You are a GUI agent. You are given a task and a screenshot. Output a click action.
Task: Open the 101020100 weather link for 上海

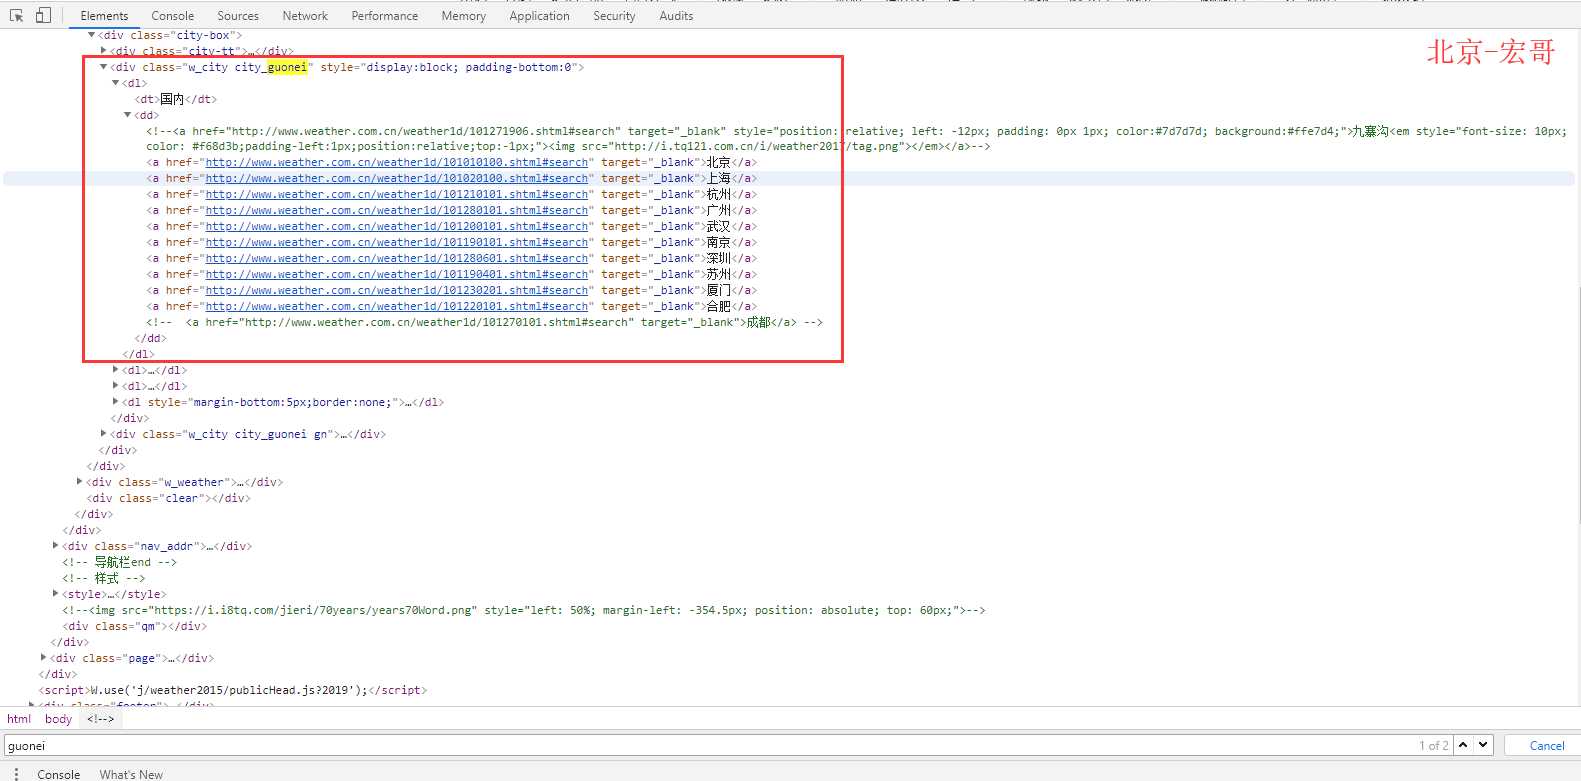click(397, 179)
